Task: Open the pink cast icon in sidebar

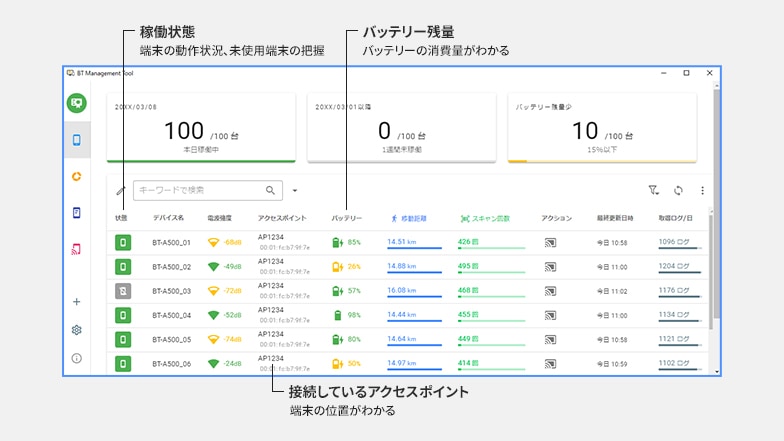Action: tap(77, 248)
